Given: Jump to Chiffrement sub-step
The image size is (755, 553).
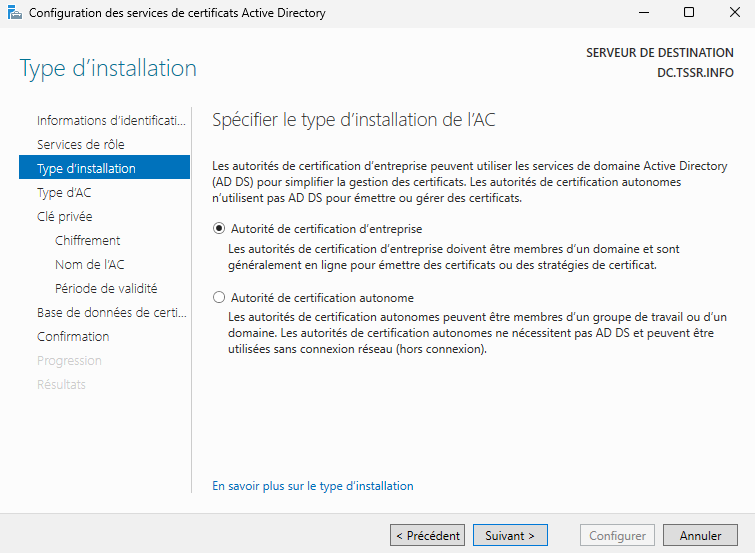Looking at the screenshot, I should (88, 240).
